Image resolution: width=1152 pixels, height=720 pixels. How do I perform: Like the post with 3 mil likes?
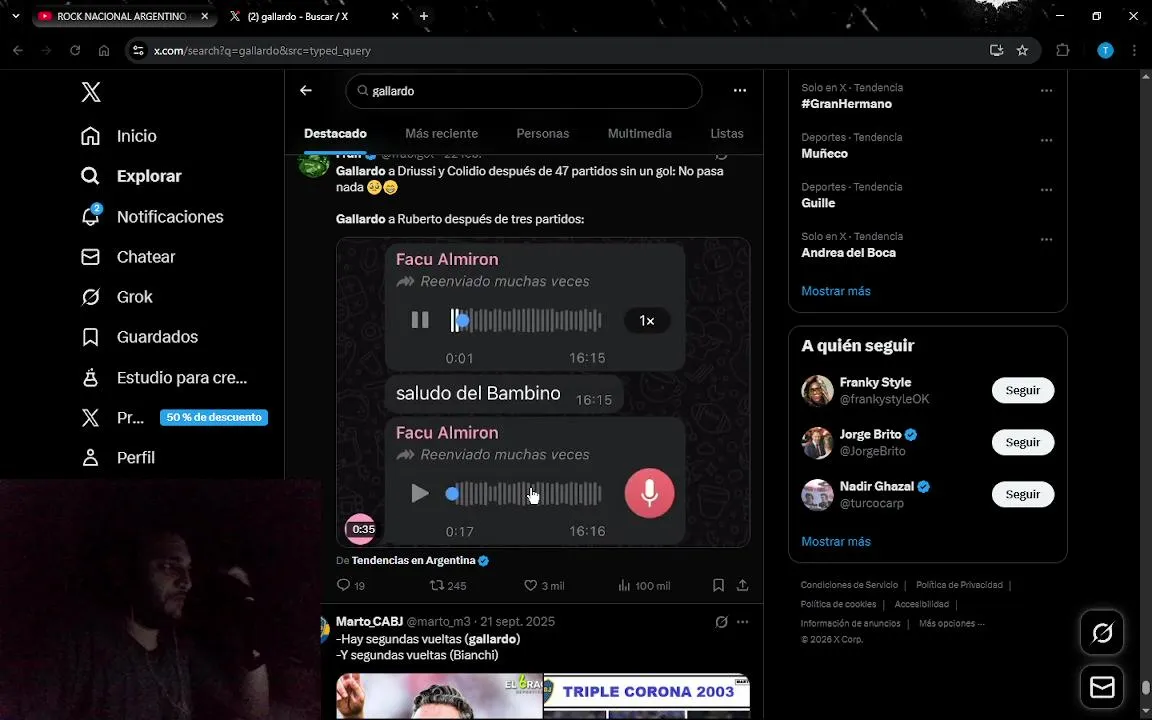544,586
